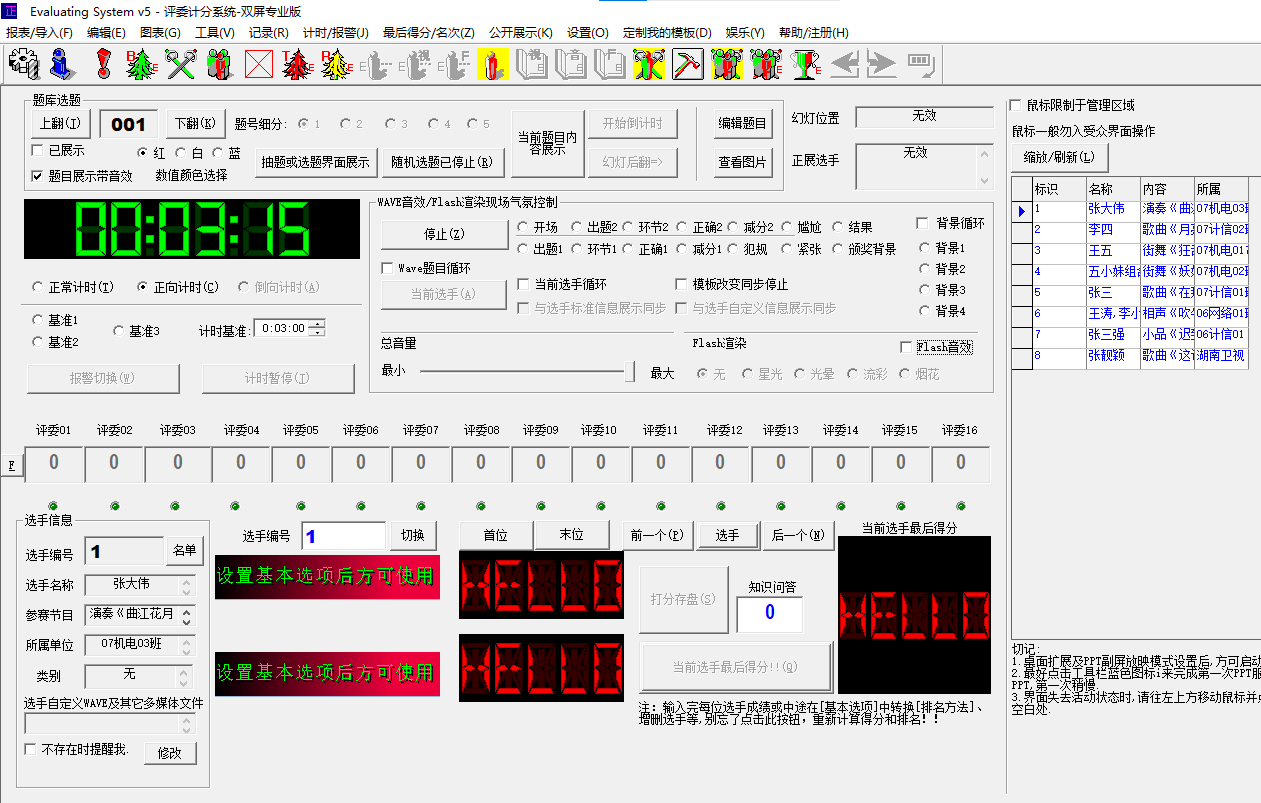Click the people icon with yellow background
The image size is (1261, 803).
tap(727, 64)
